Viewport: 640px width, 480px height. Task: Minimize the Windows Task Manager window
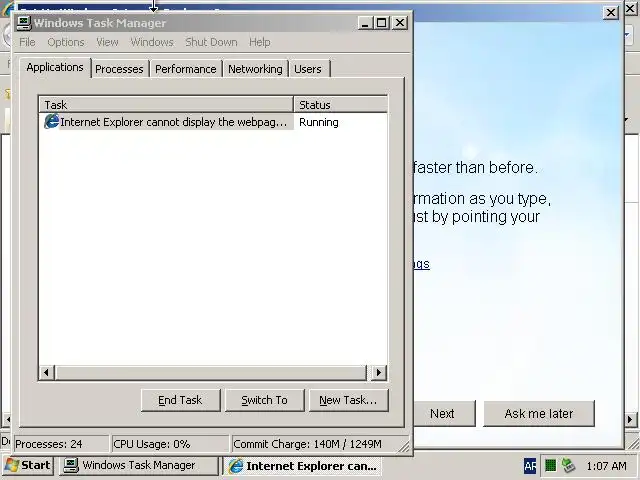pos(365,23)
